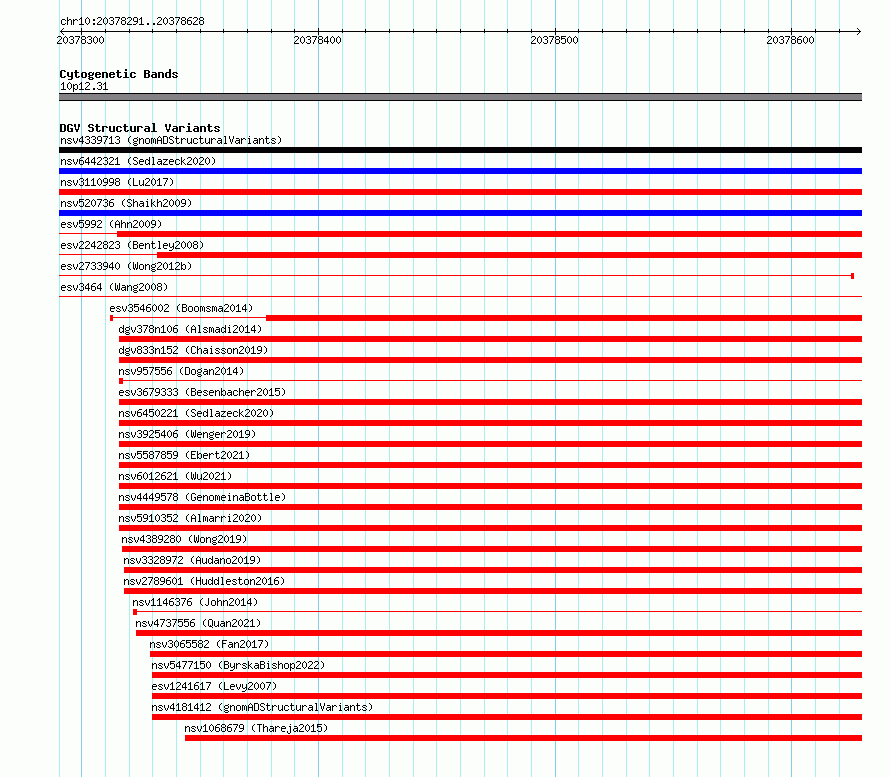Viewport: 890px width, 777px height.
Task: Click the DGV Structural Variants track heading
Action: (x=140, y=128)
